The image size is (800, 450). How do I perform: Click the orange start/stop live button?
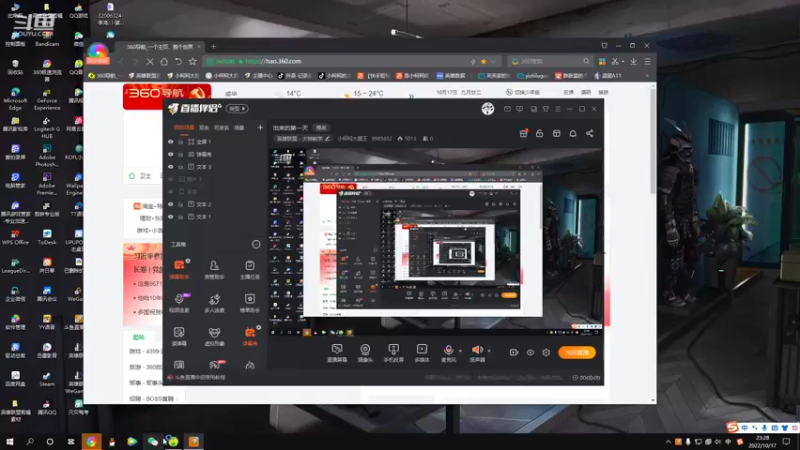point(577,353)
